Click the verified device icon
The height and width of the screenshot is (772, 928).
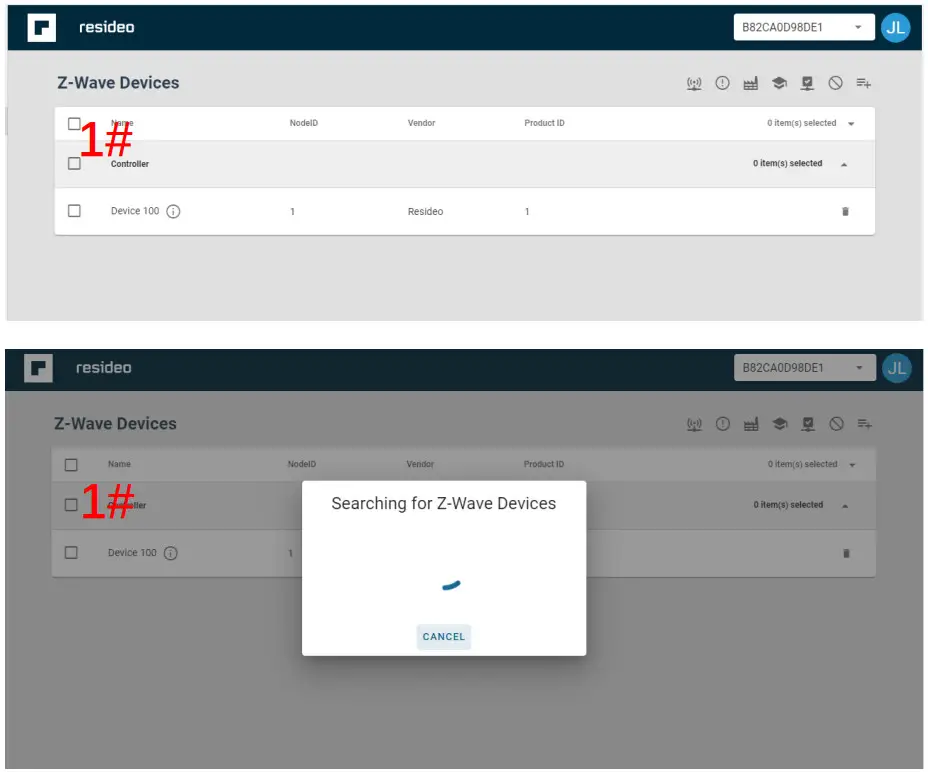pos(806,84)
